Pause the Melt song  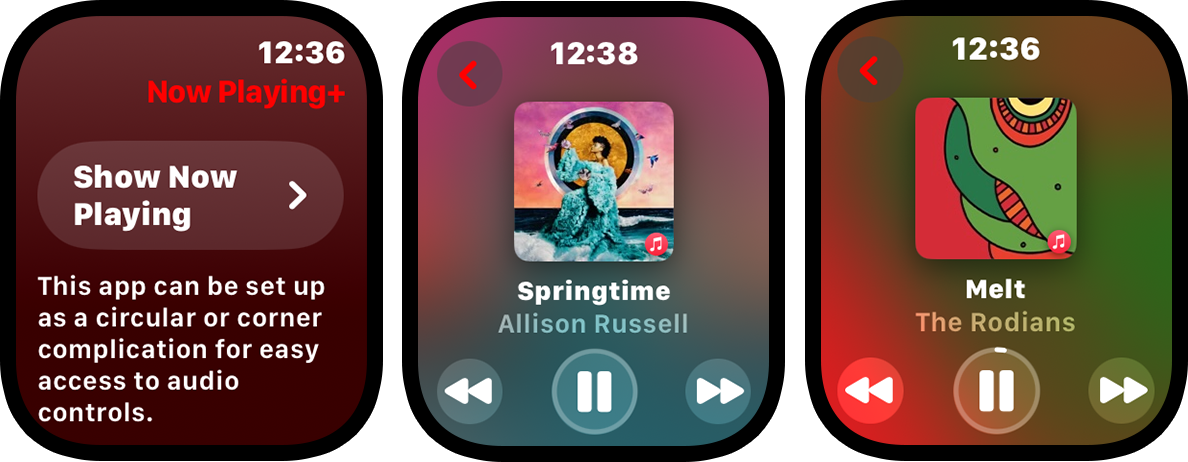tap(996, 390)
